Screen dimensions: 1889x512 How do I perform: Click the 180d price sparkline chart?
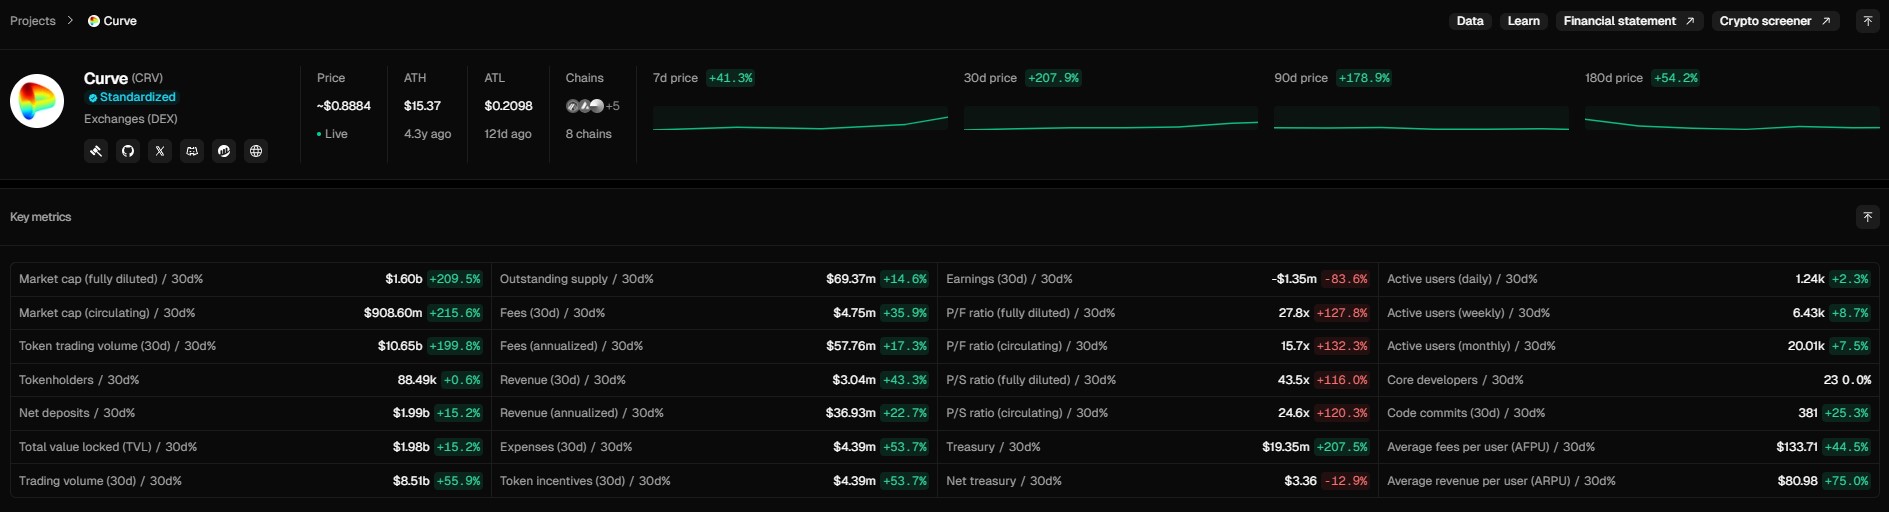tap(1732, 120)
